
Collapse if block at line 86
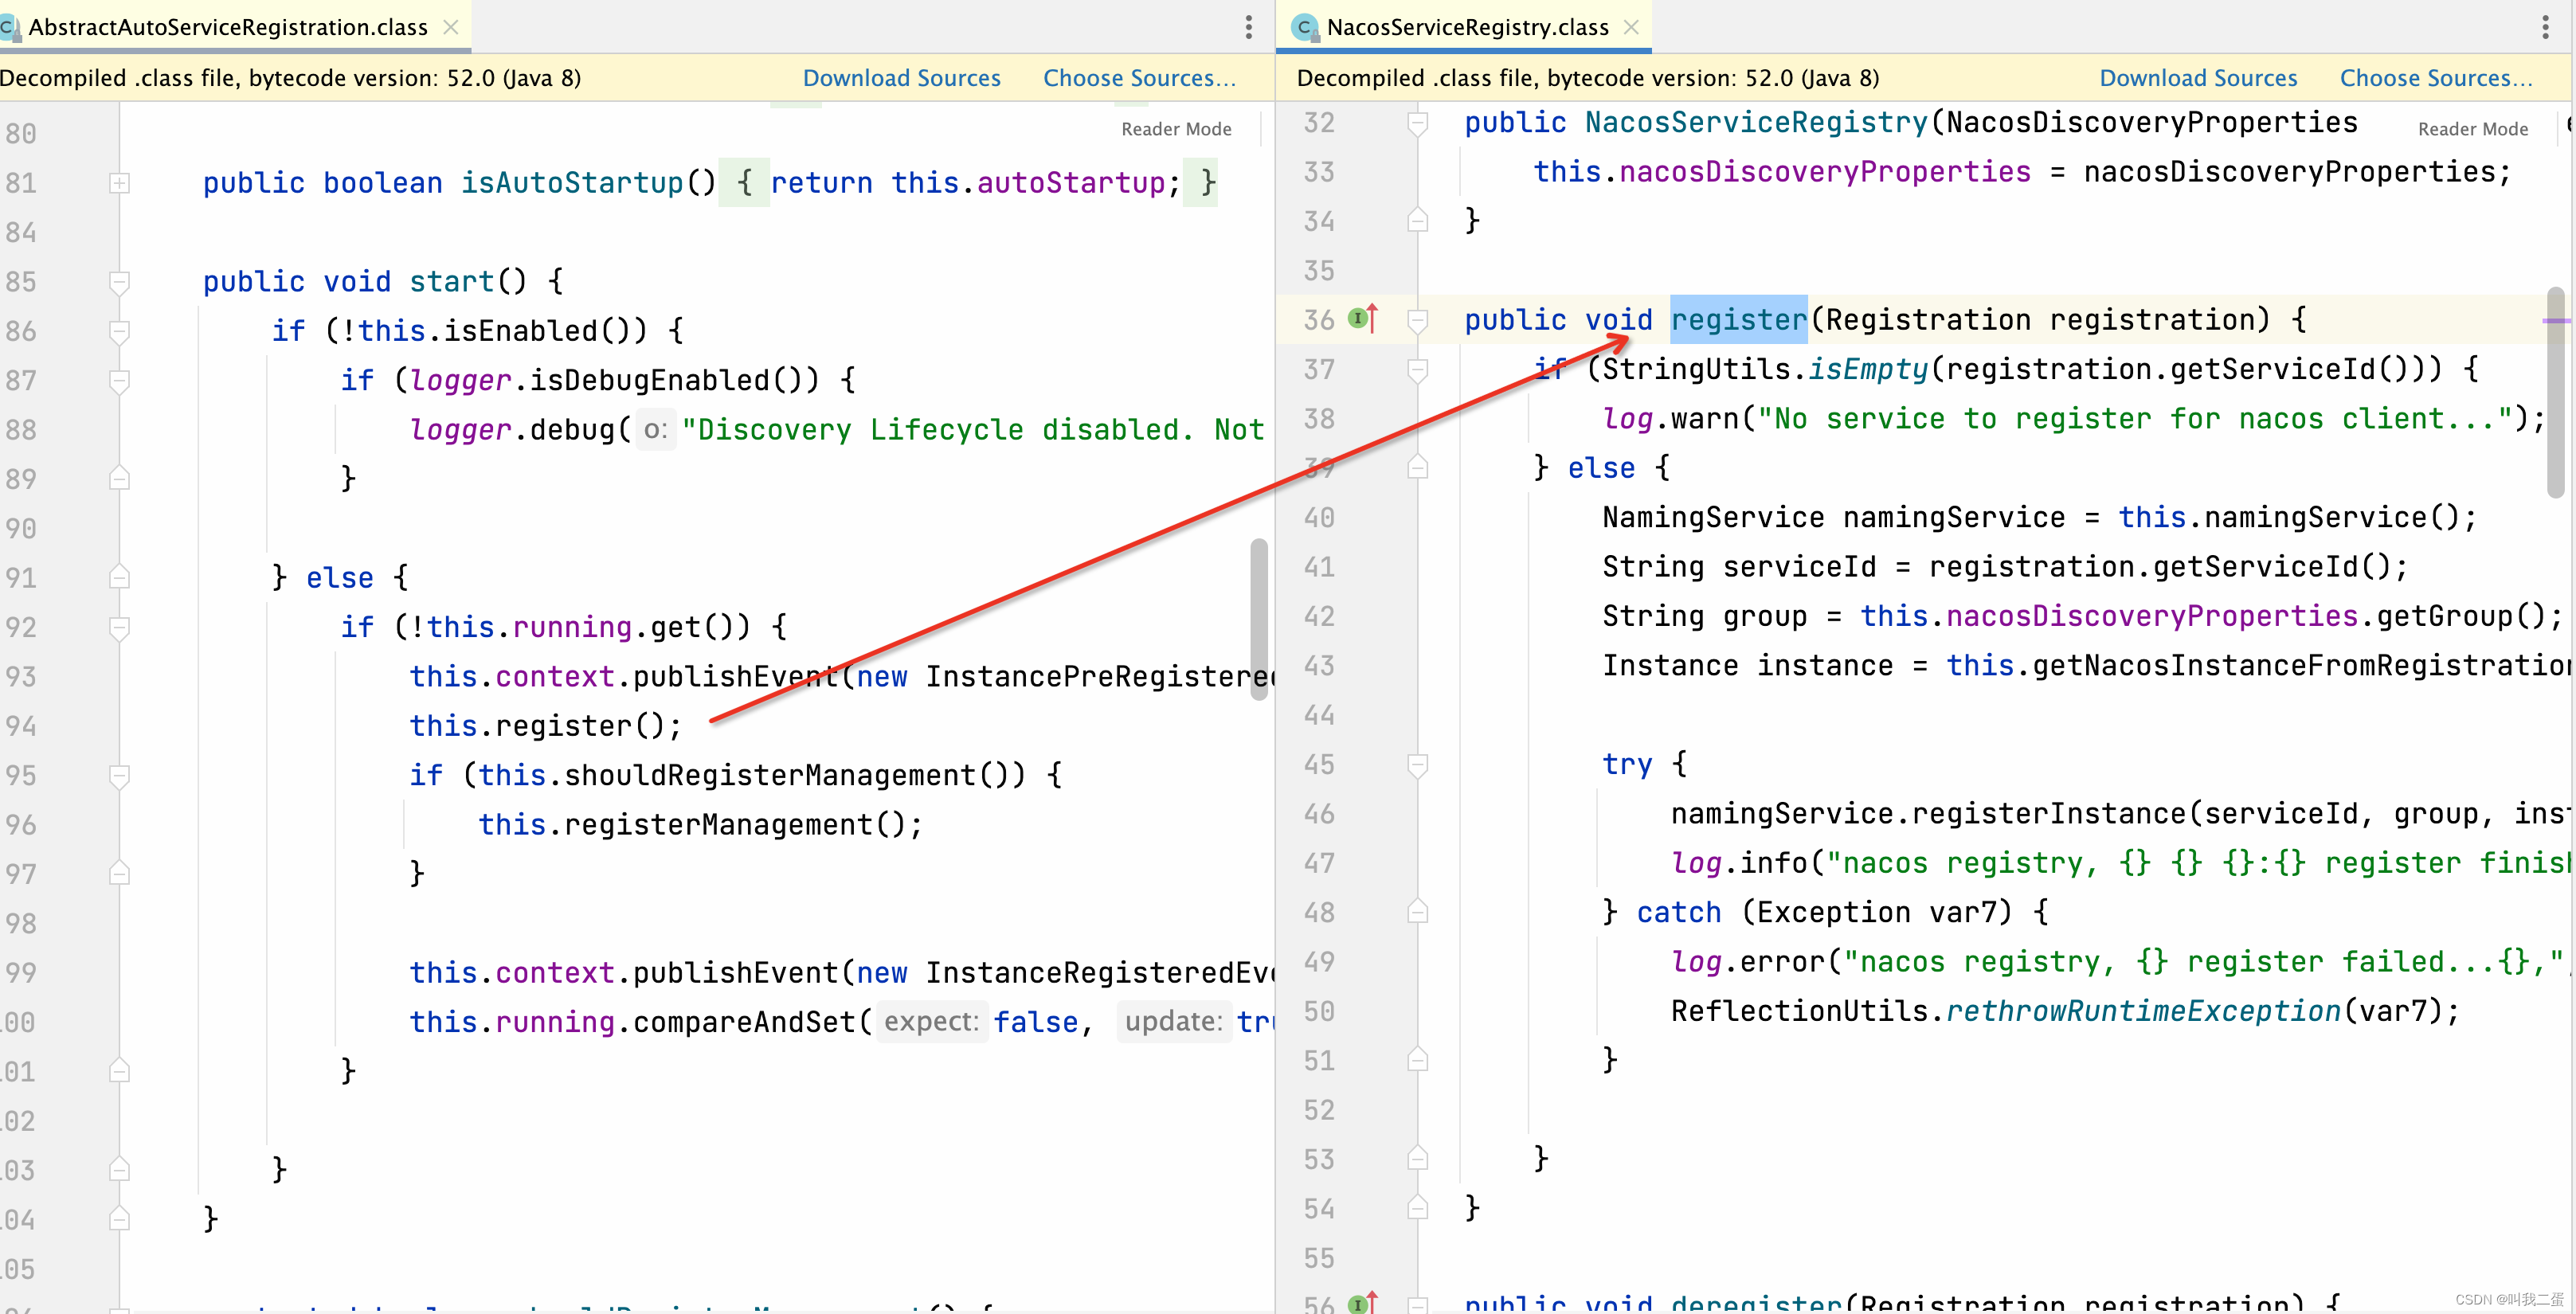pos(119,331)
